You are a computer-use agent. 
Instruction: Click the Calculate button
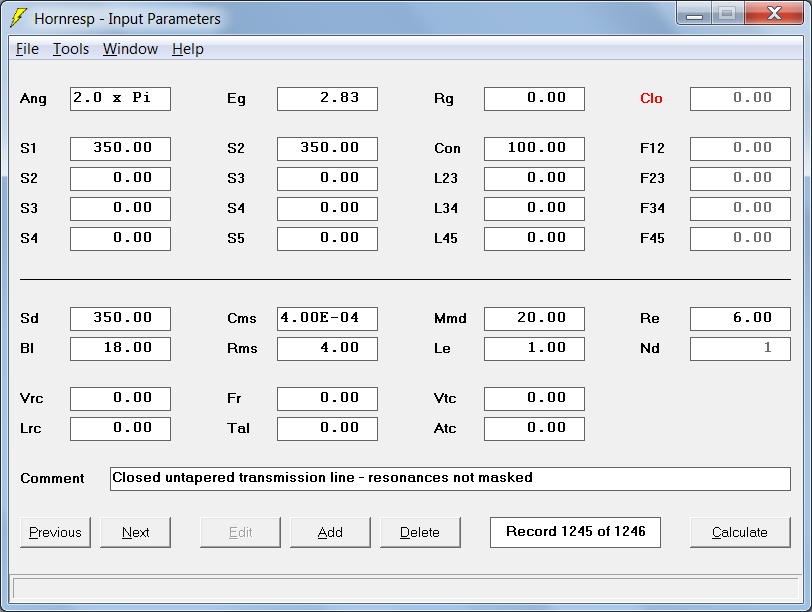coord(740,532)
